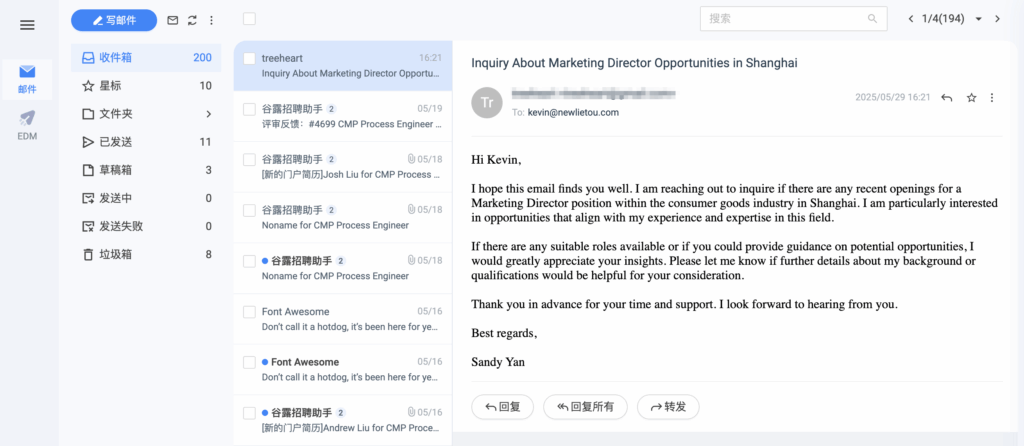
Task: Go to the next page of emails
Action: 997,19
